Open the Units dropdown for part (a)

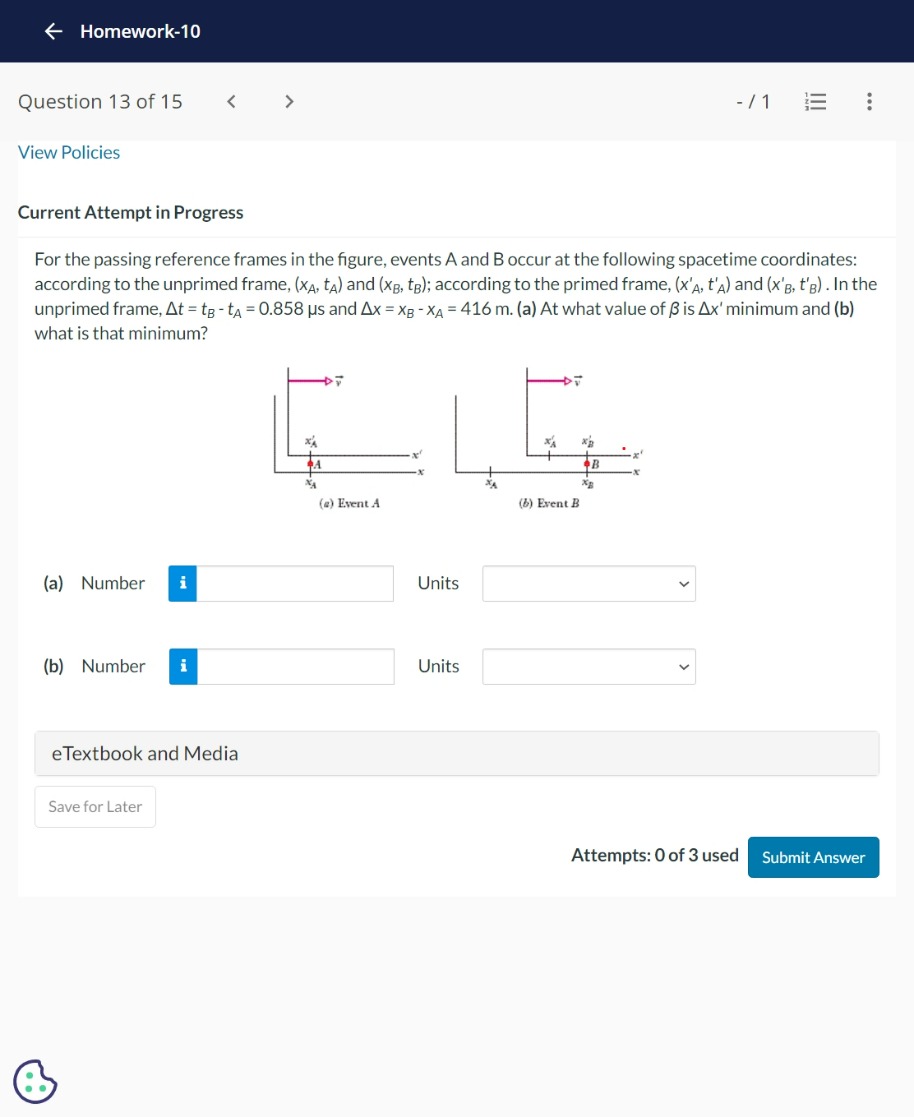coord(588,583)
